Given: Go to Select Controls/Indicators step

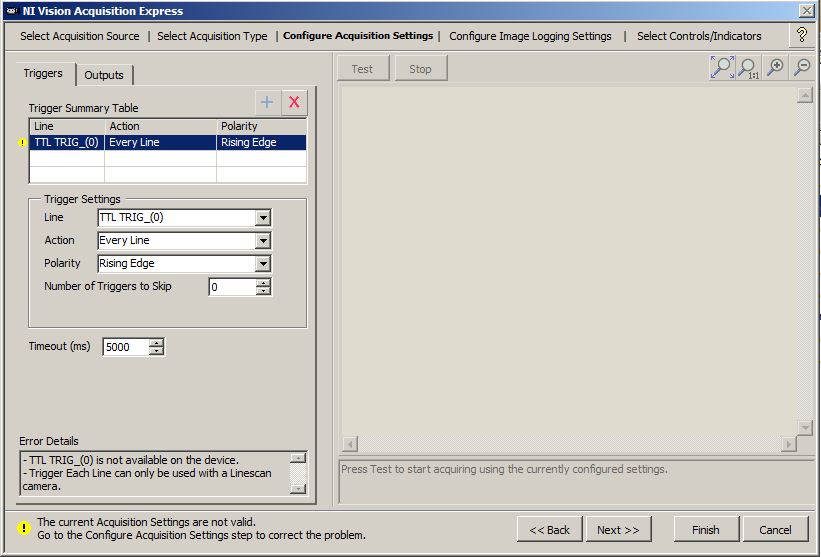Looking at the screenshot, I should click(x=699, y=36).
